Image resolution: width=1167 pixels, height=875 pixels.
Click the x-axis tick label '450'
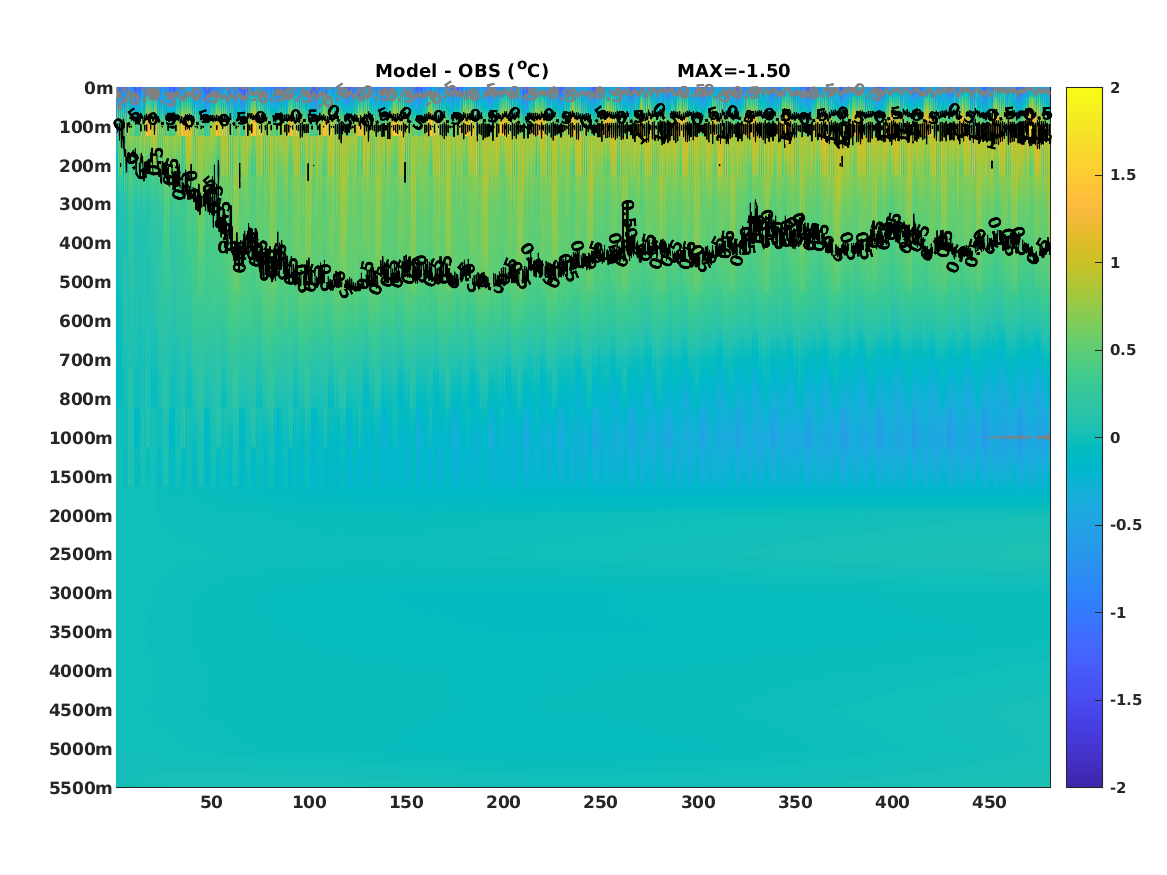pos(990,802)
